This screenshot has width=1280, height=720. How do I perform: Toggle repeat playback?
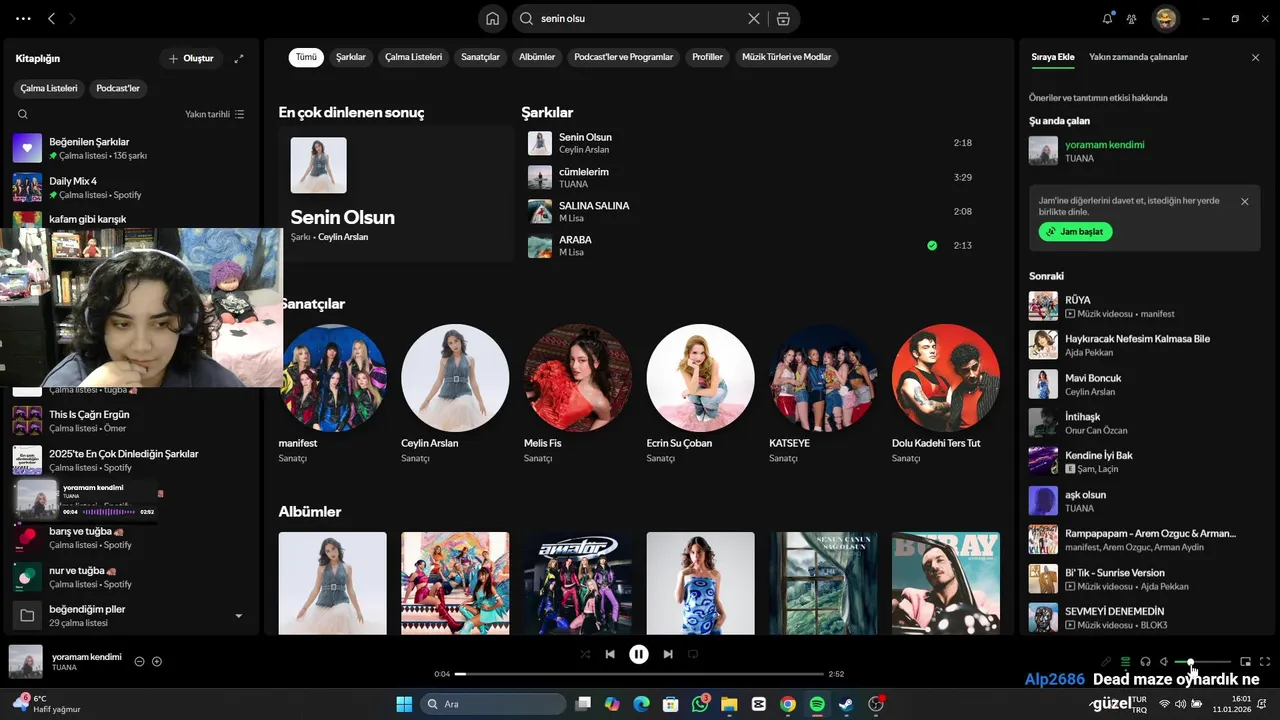click(692, 654)
